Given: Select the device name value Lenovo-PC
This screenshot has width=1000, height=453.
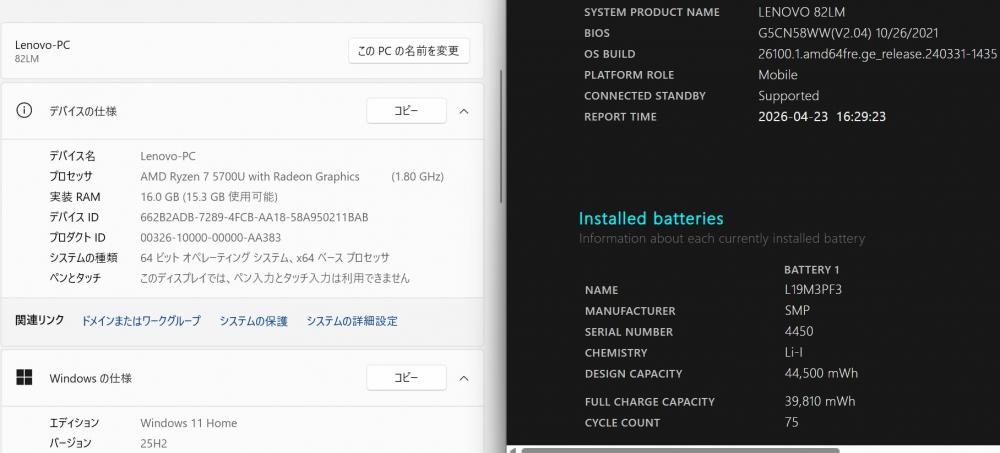Looking at the screenshot, I should coord(168,156).
